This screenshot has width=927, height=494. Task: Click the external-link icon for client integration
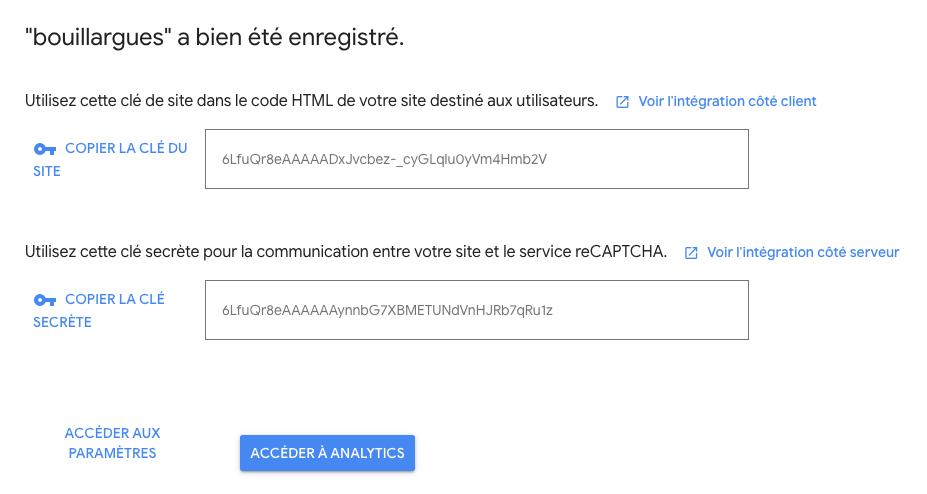(622, 101)
